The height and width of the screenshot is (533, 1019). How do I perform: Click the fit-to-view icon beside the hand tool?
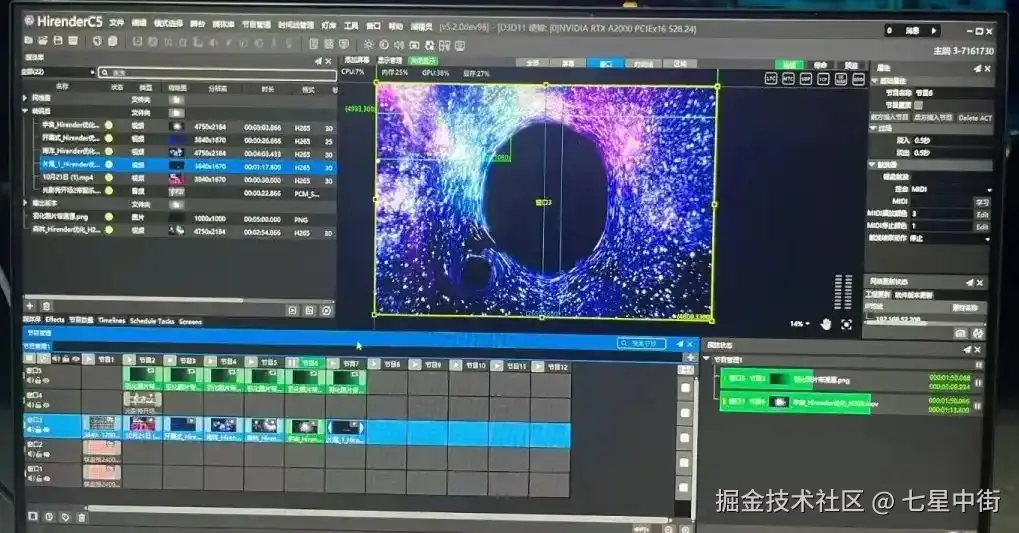tap(846, 324)
